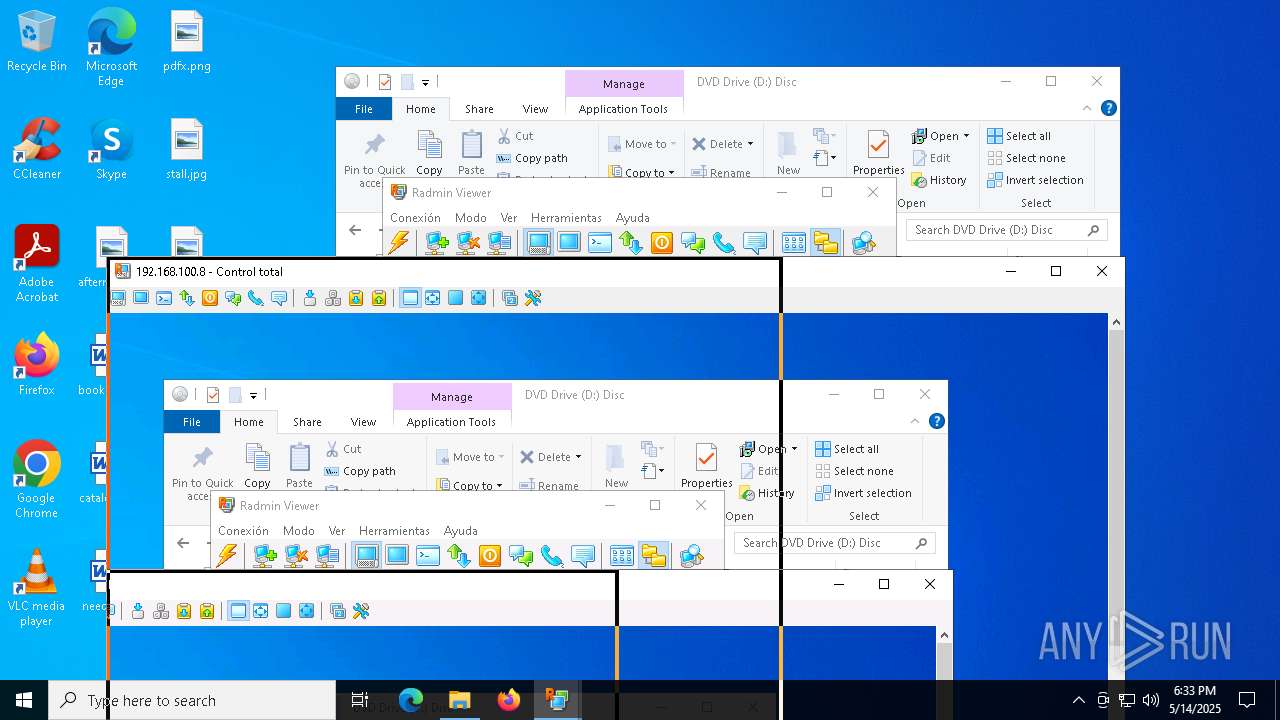Click Properties button in top Explorer ribbon
This screenshot has width=1280, height=720.
(x=879, y=153)
